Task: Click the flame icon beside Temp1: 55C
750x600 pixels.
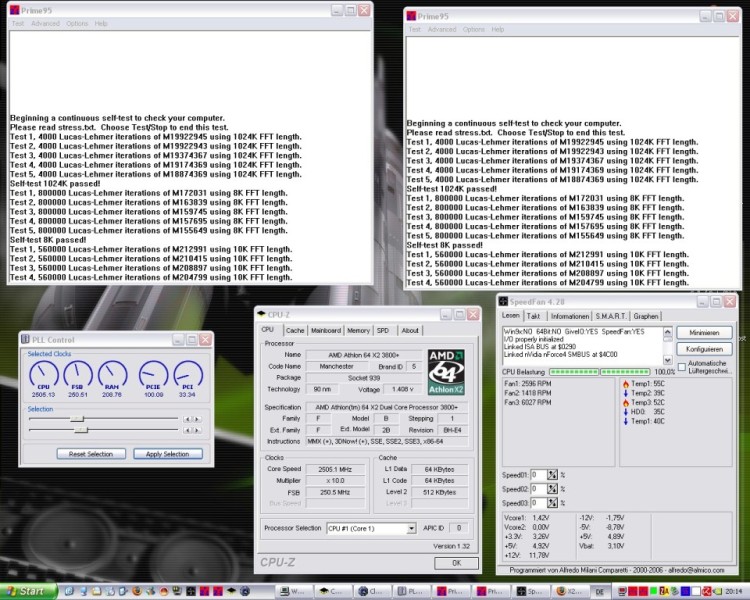Action: coord(626,384)
